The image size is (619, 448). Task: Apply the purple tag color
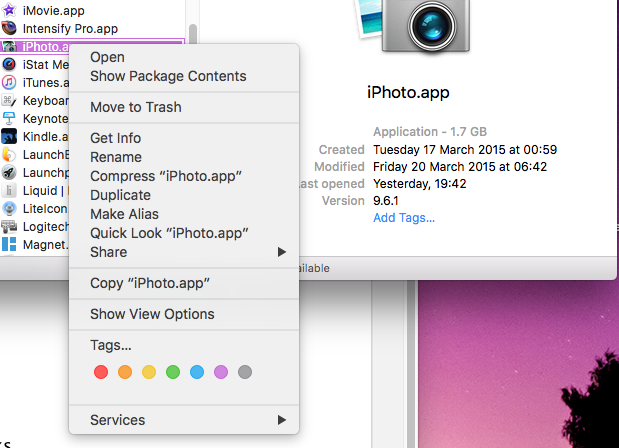[221, 372]
